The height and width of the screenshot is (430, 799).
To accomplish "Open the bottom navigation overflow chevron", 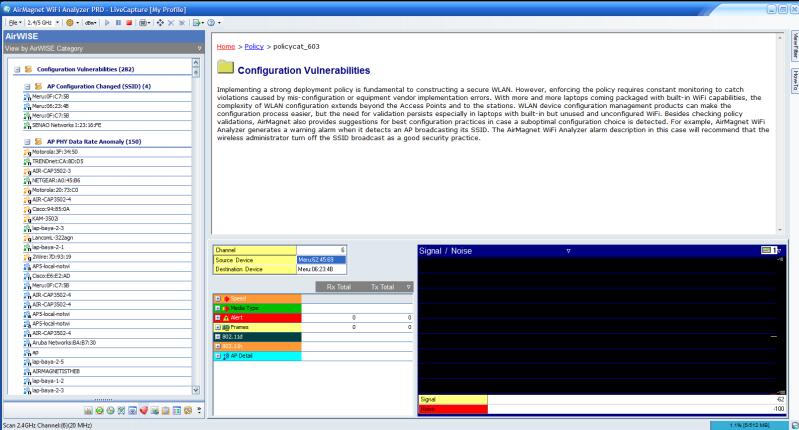I will pyautogui.click(x=199, y=411).
